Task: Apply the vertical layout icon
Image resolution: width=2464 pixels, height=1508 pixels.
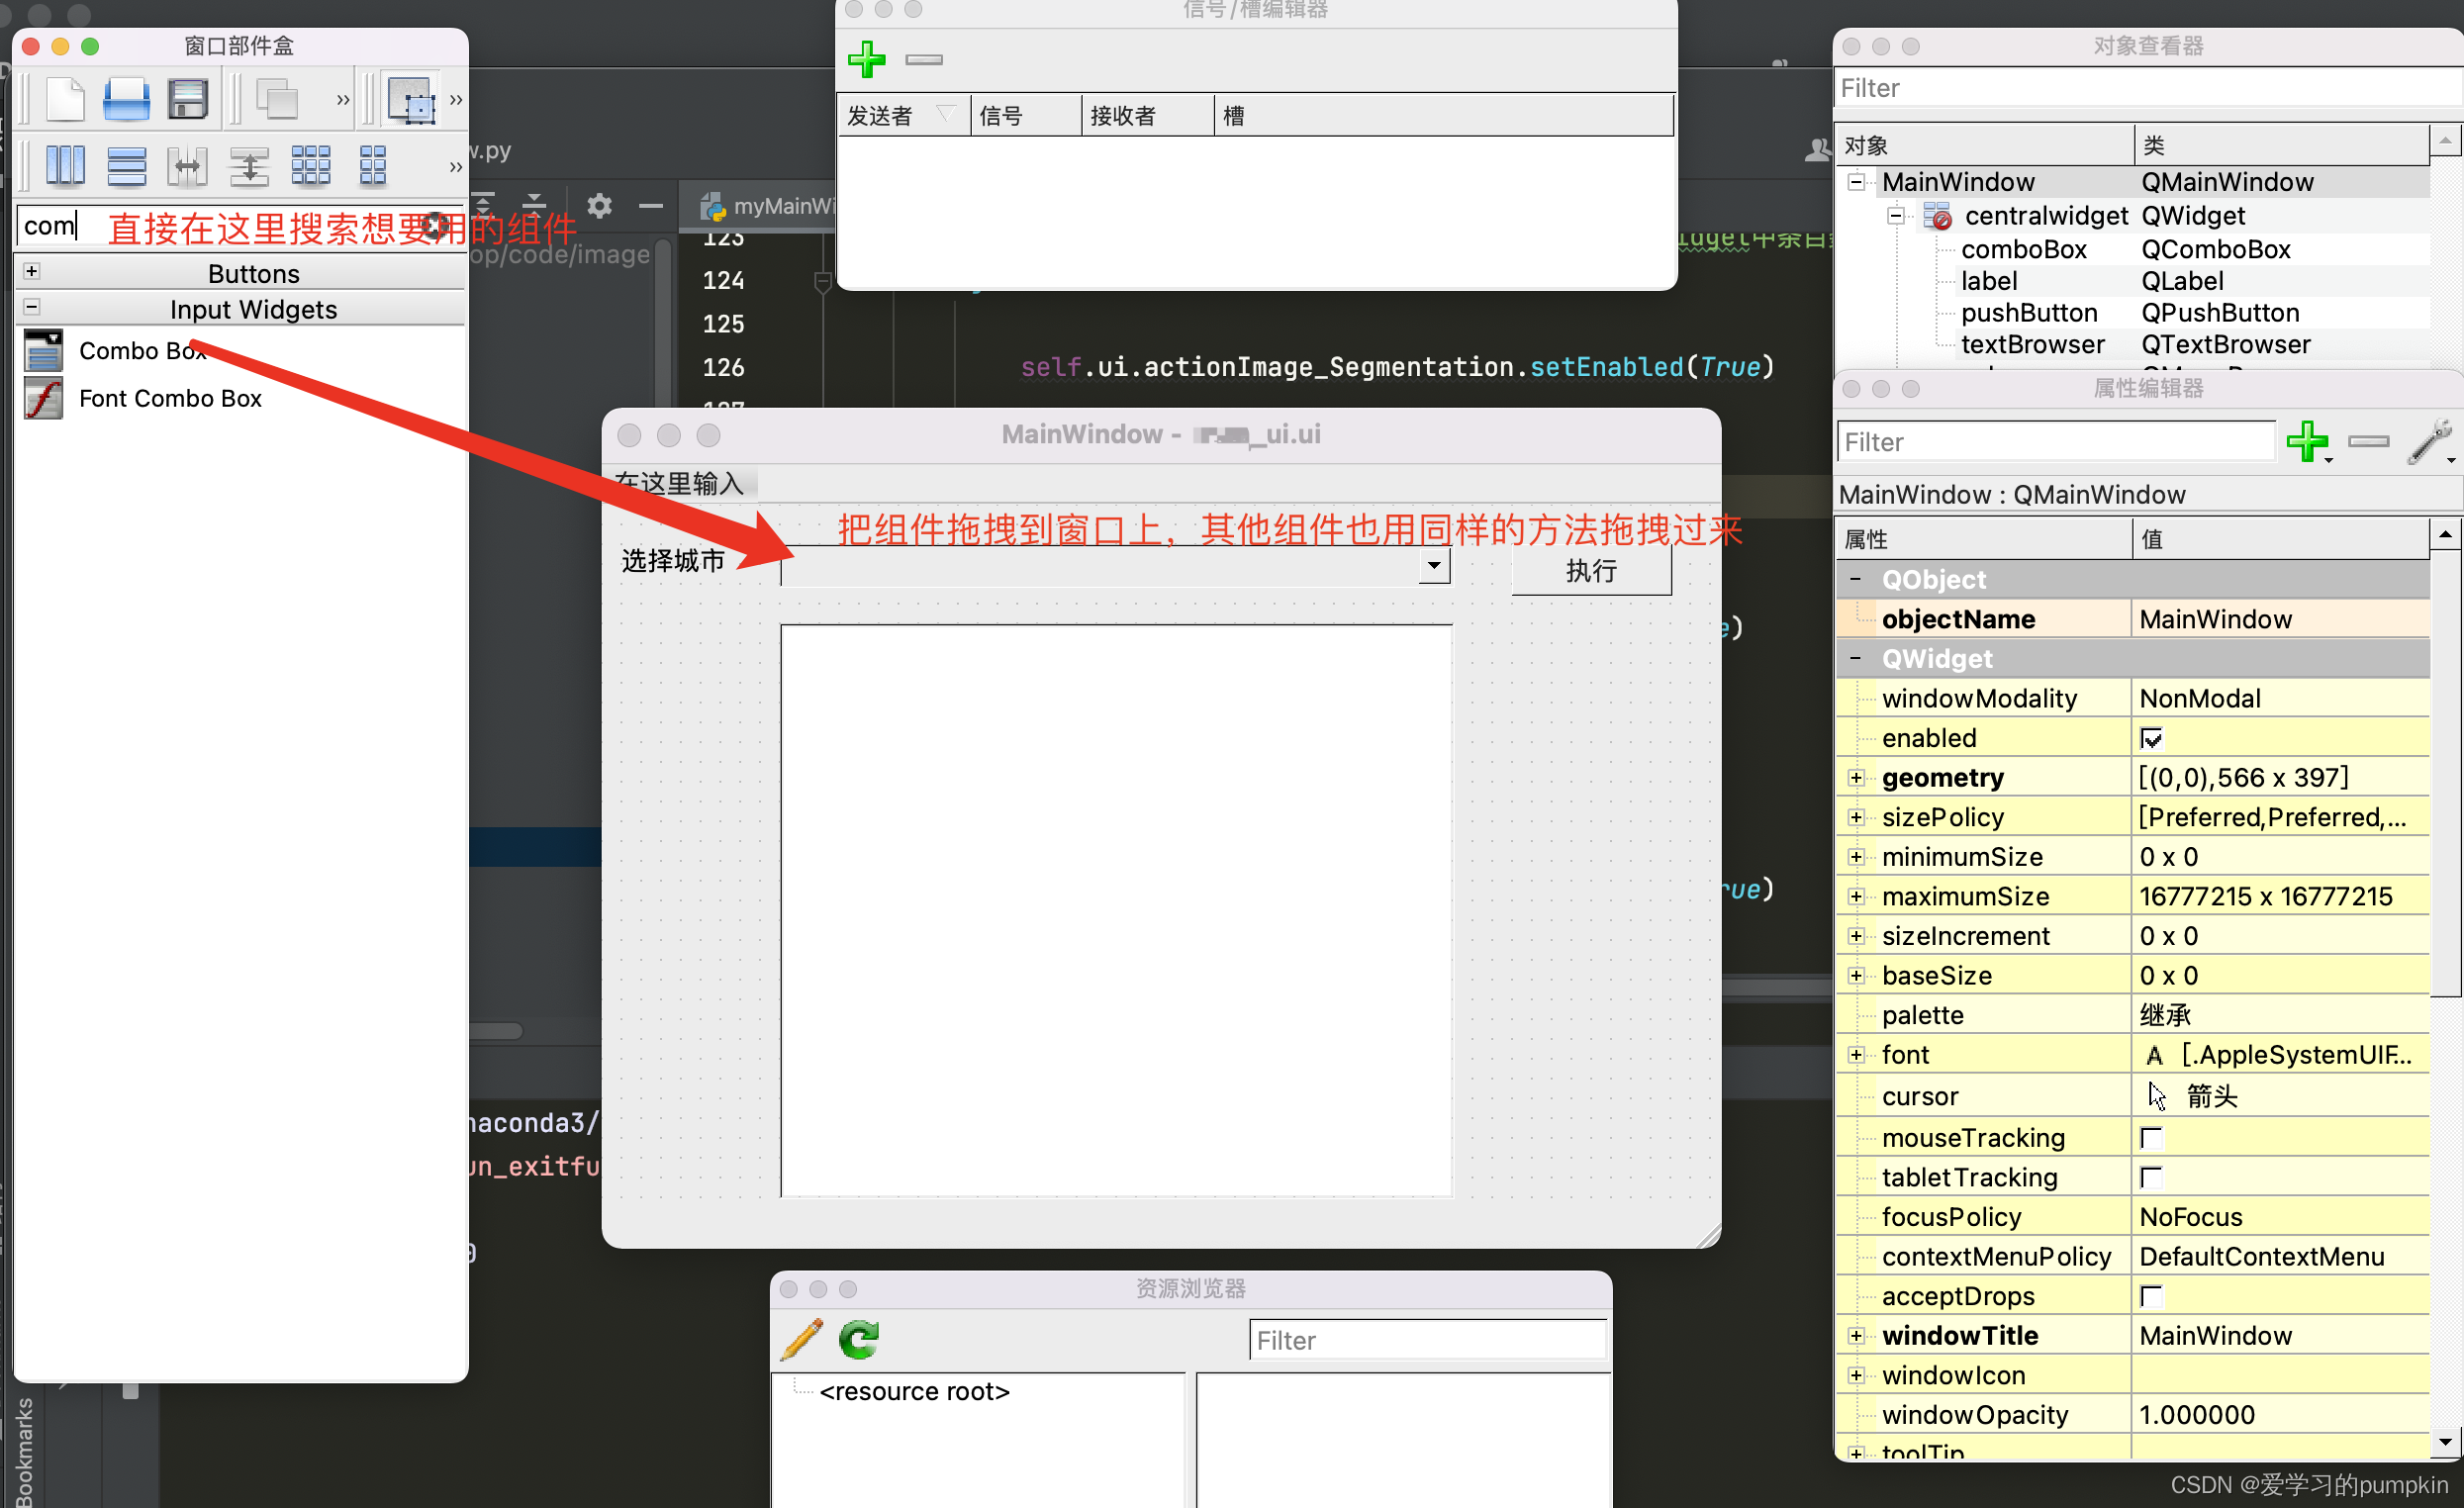Action: (x=126, y=165)
